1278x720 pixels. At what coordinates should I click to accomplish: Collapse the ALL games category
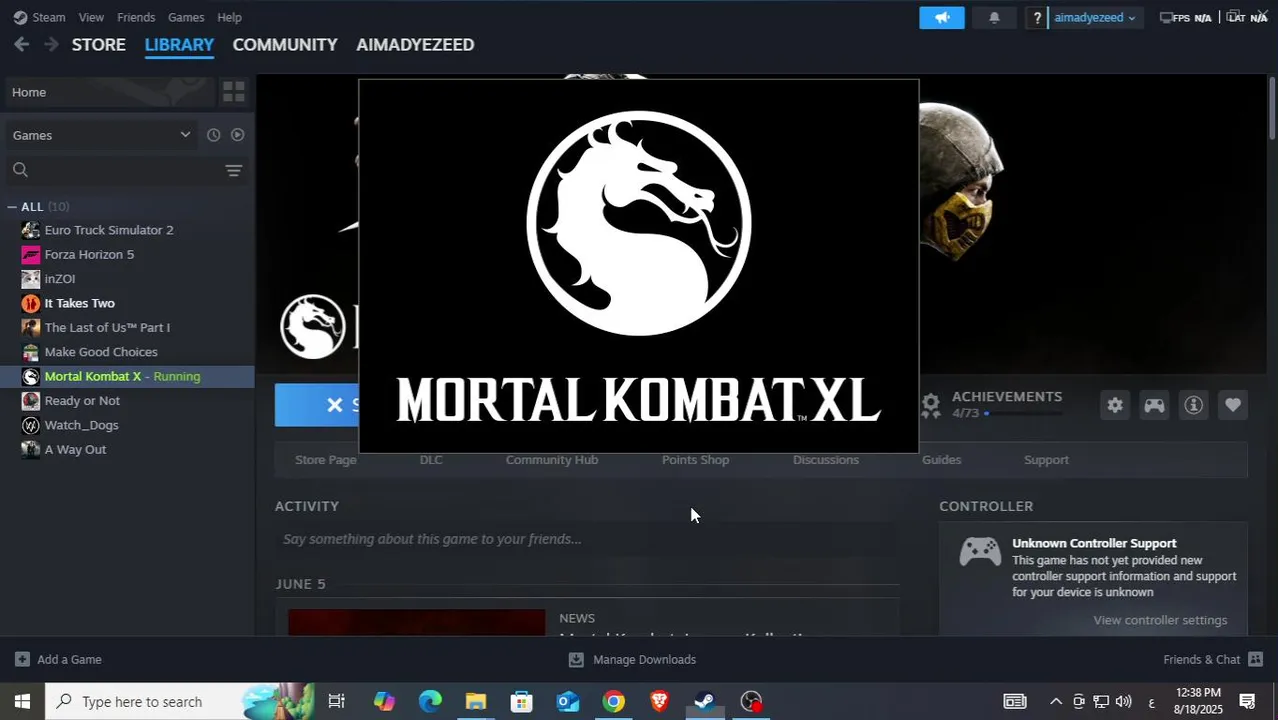point(11,207)
